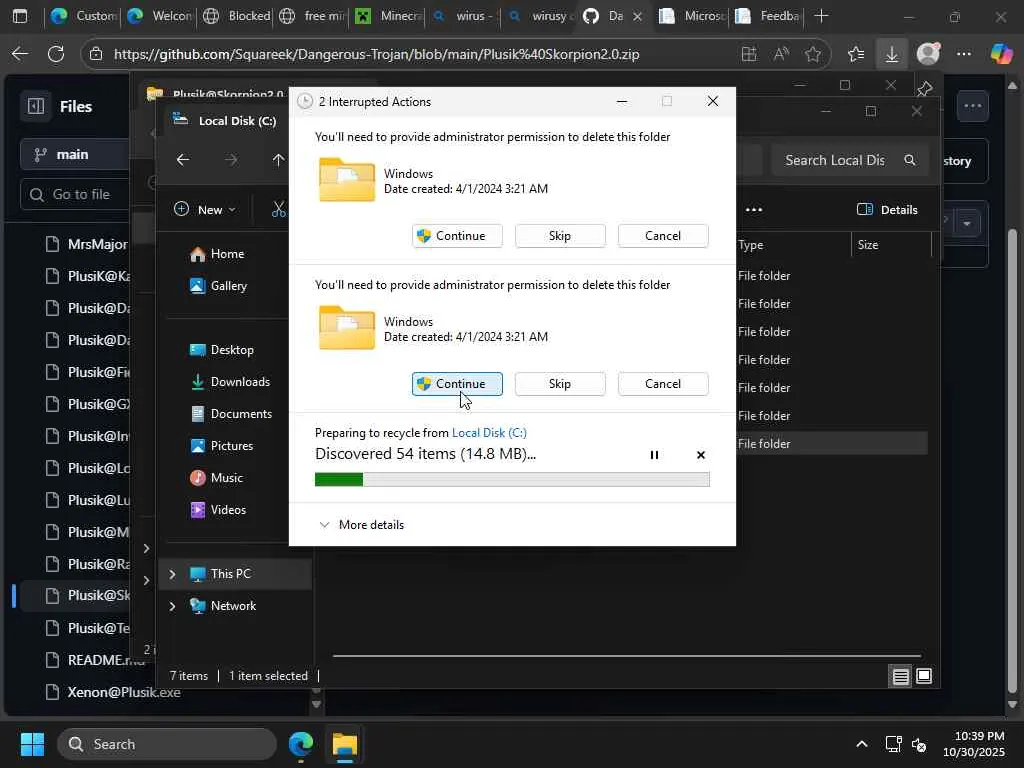Screen dimensions: 1024x768
Task: Click the Go to file search field
Action: pos(75,195)
